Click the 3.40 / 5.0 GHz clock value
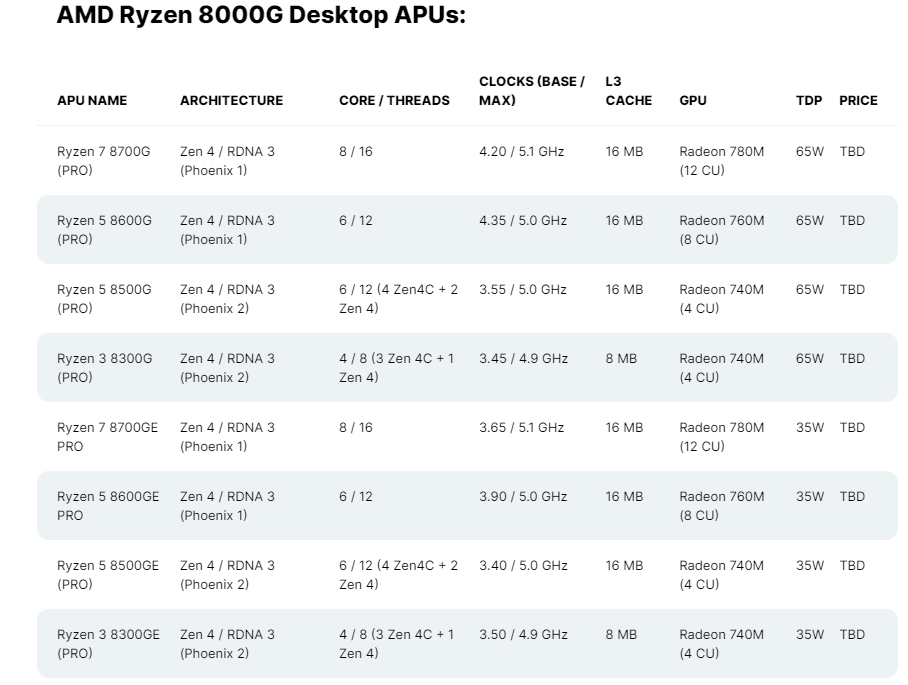908x685 pixels. click(523, 565)
